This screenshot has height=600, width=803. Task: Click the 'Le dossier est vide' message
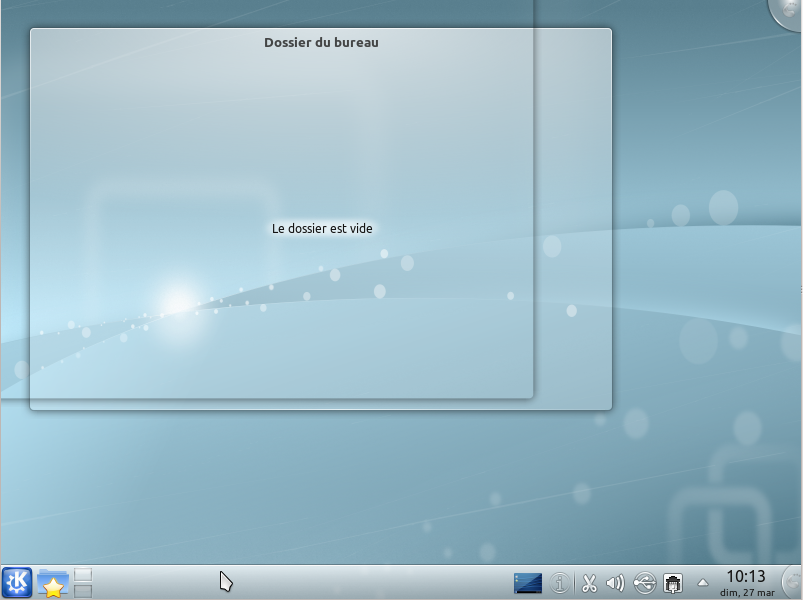[x=322, y=228]
